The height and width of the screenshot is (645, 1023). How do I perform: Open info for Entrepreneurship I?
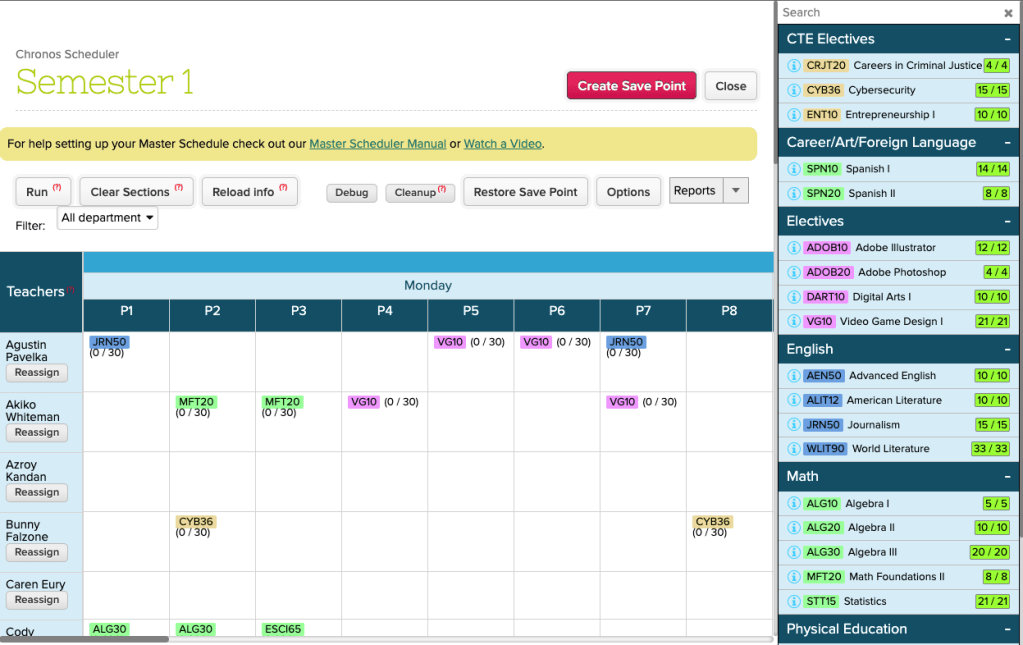794,114
